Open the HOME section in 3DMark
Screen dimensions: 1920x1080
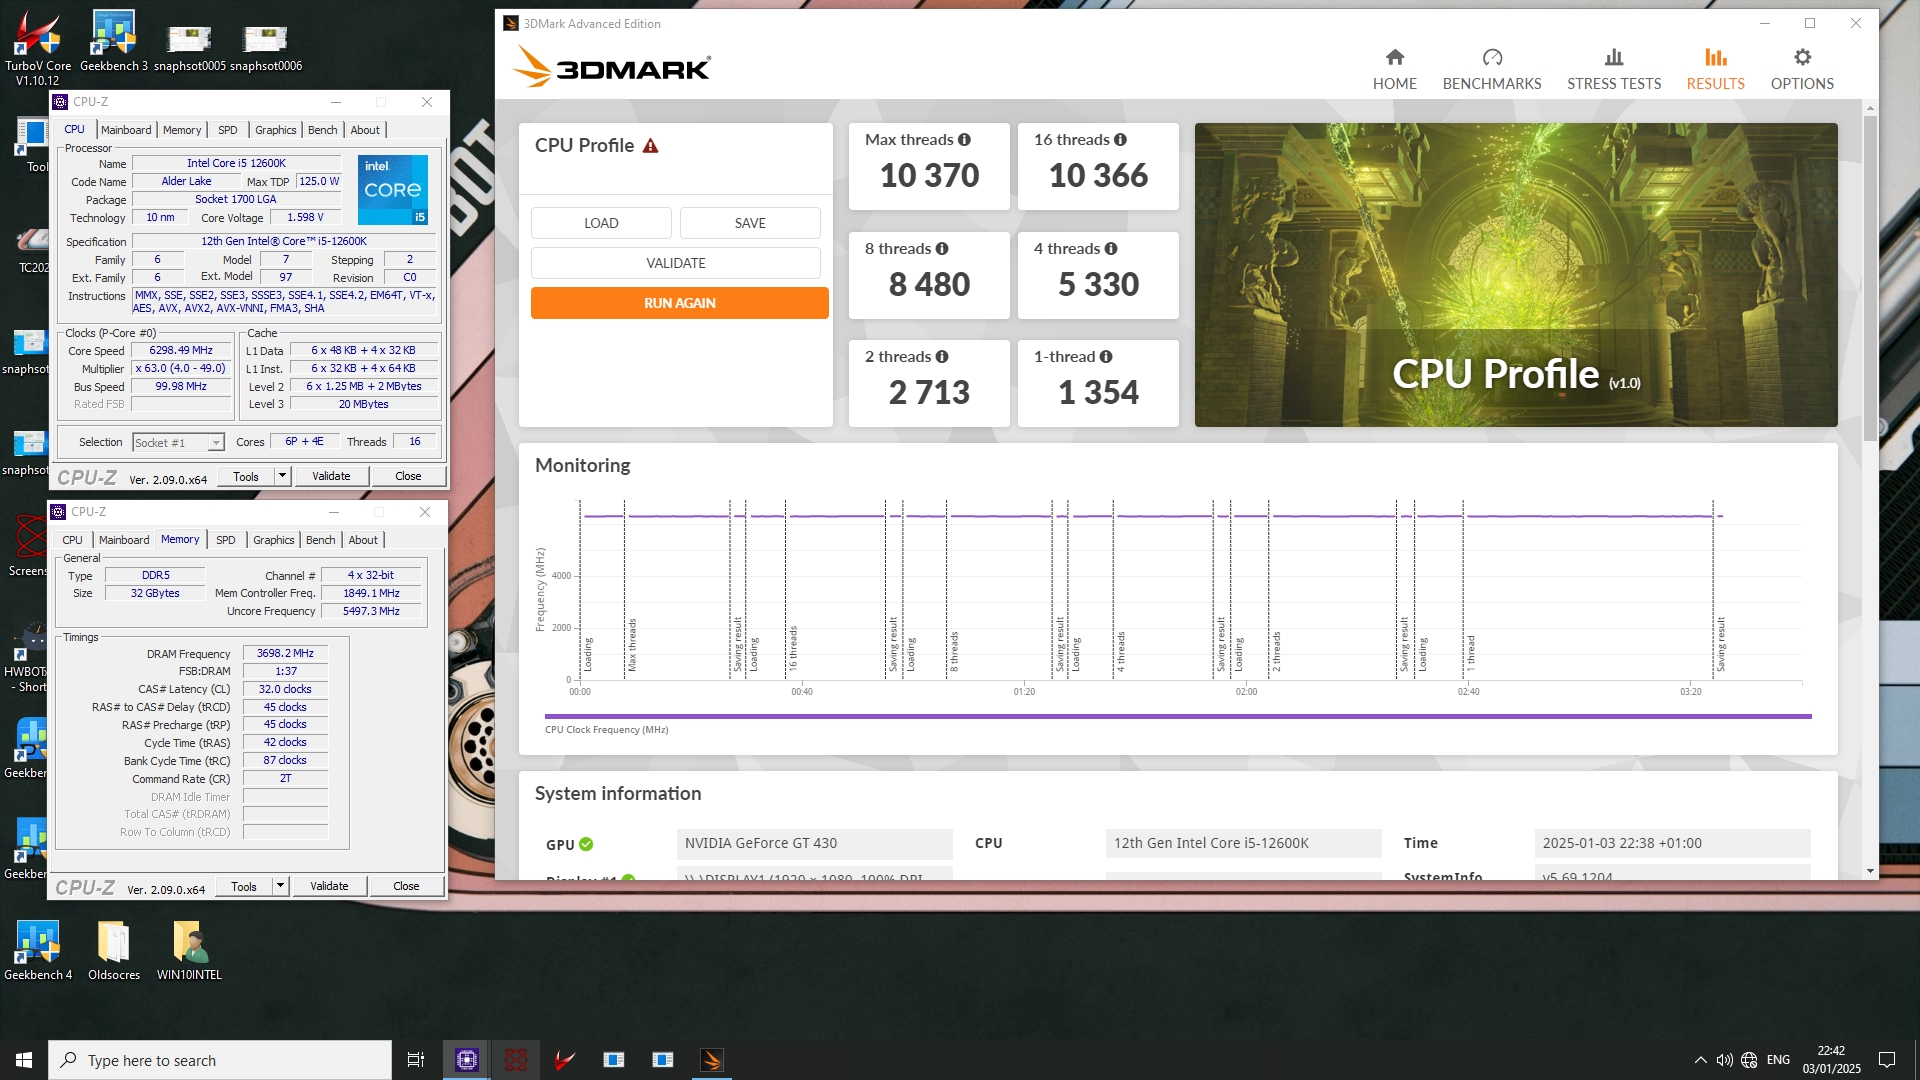pyautogui.click(x=1394, y=69)
